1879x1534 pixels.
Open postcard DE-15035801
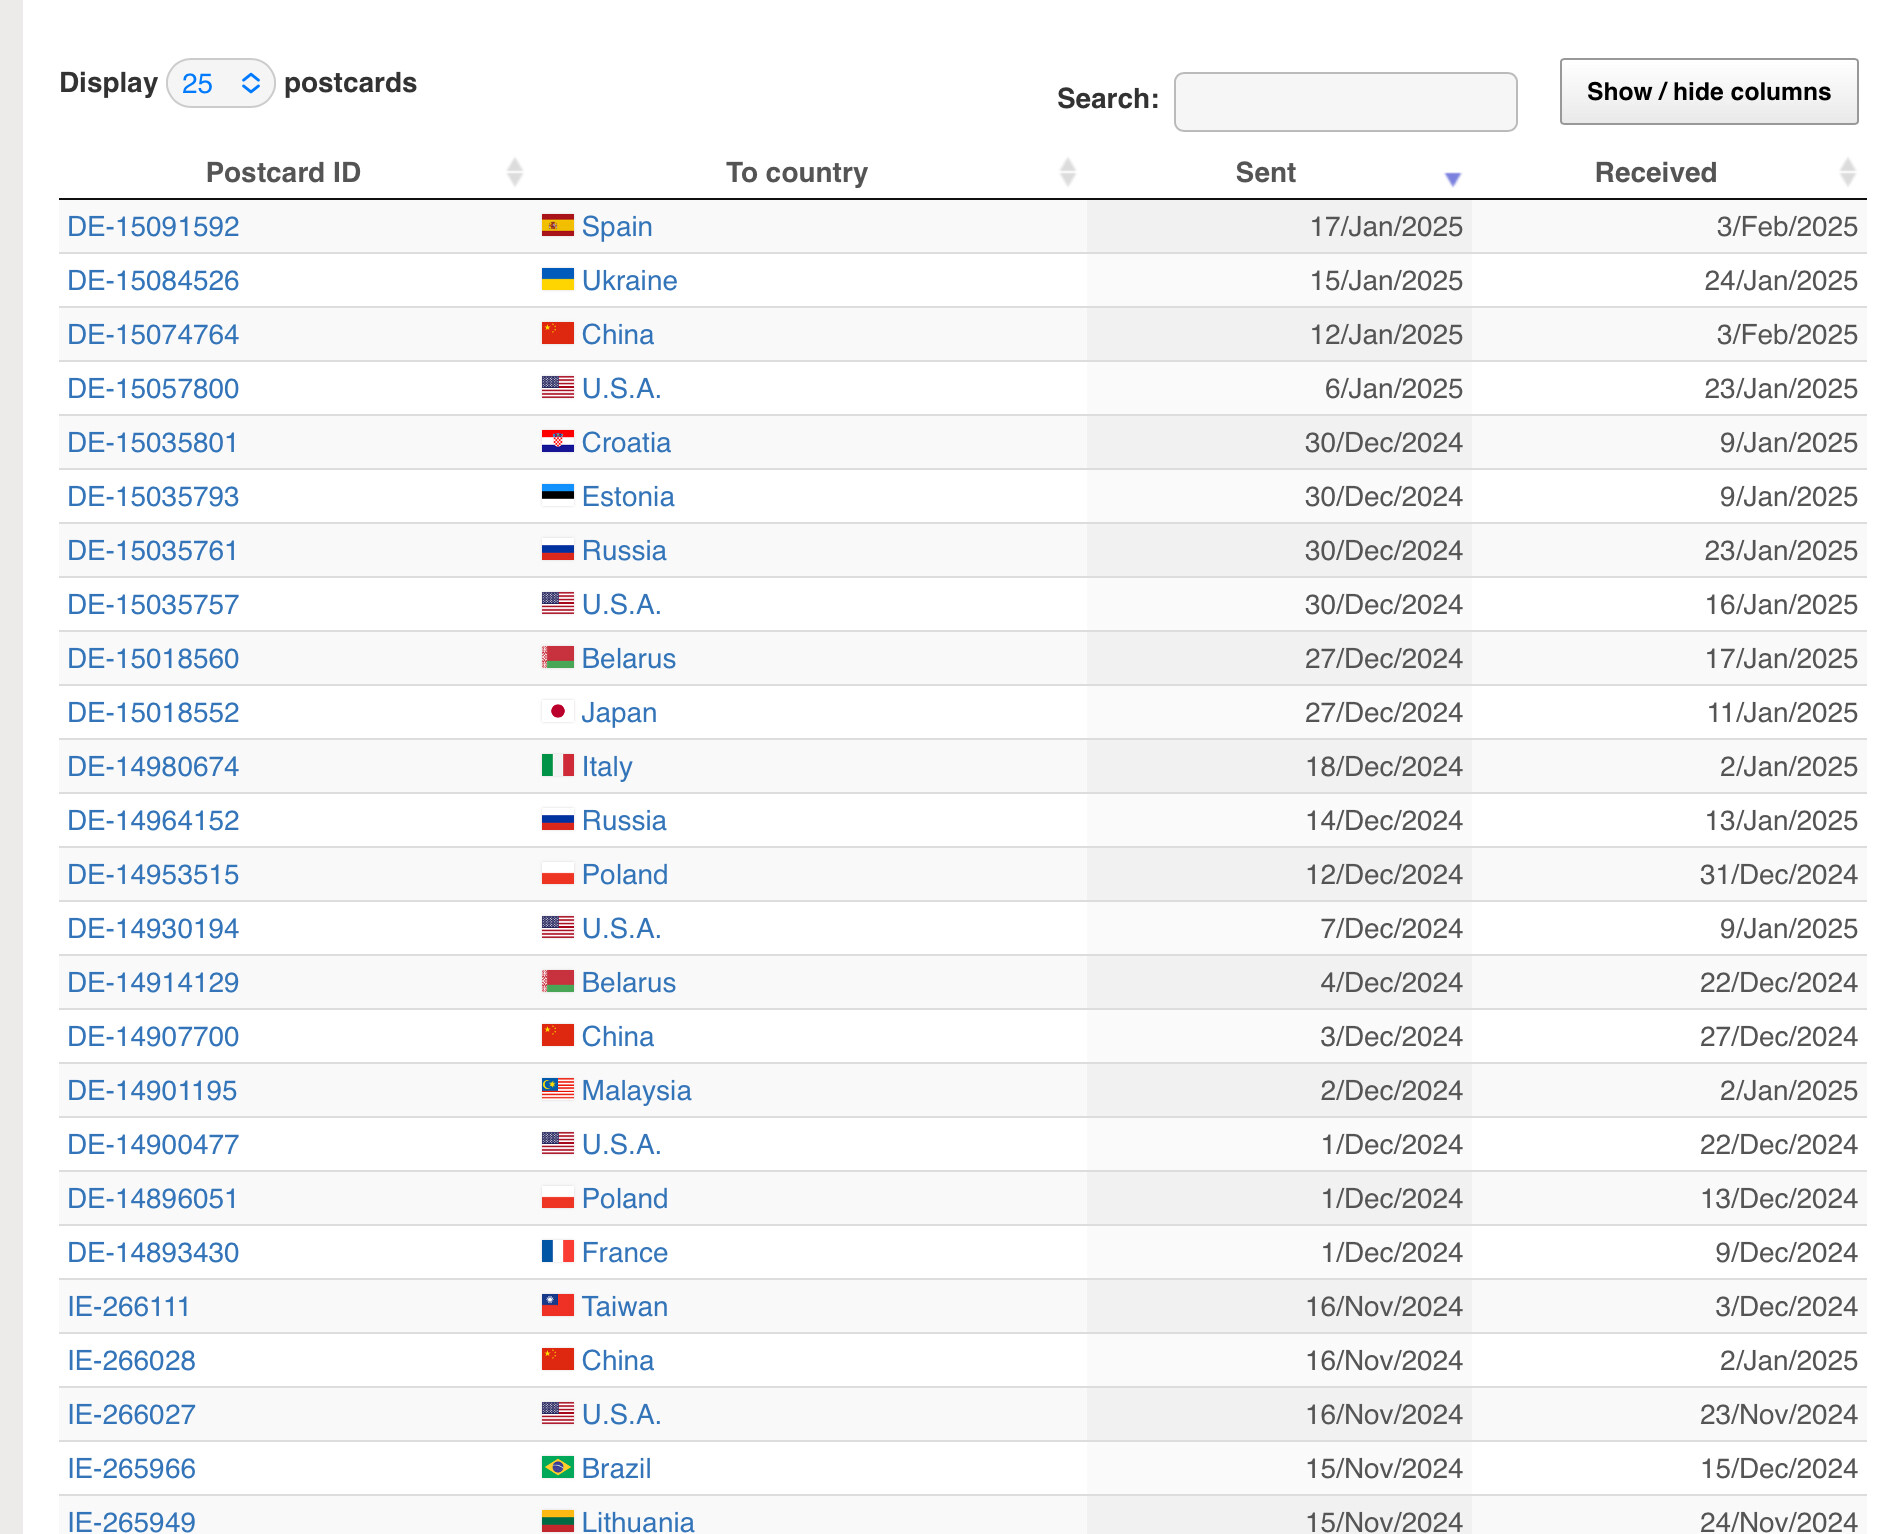click(152, 442)
